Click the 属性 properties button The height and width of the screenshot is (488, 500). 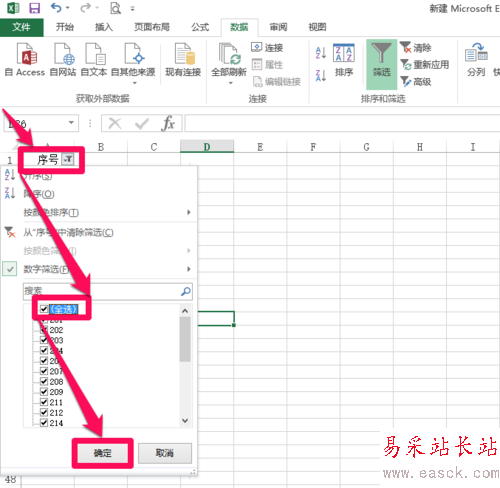pyautogui.click(x=267, y=65)
